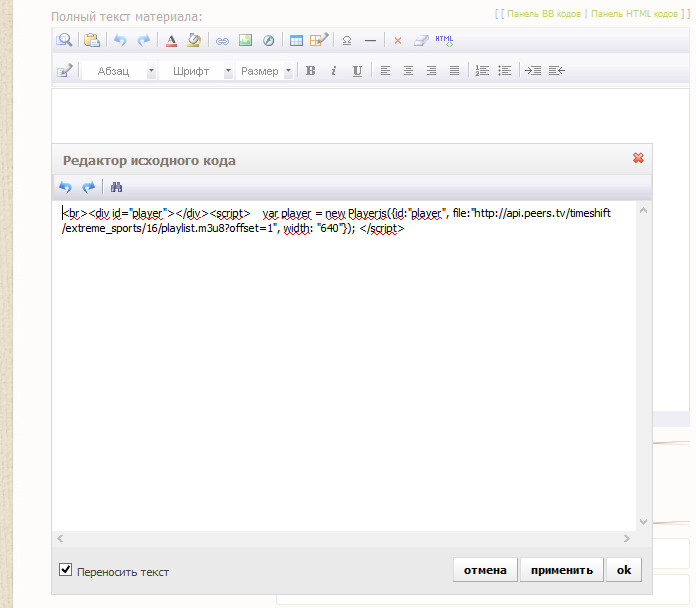Screen dimensions: 696x608
Task: Justify the text fully
Action: pos(455,71)
